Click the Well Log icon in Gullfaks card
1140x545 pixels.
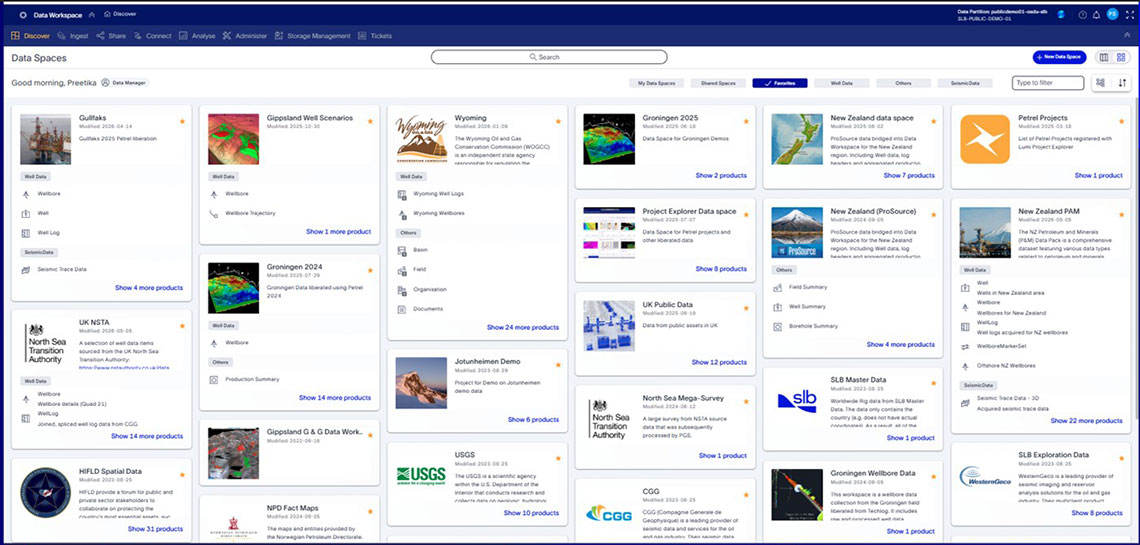(x=26, y=233)
